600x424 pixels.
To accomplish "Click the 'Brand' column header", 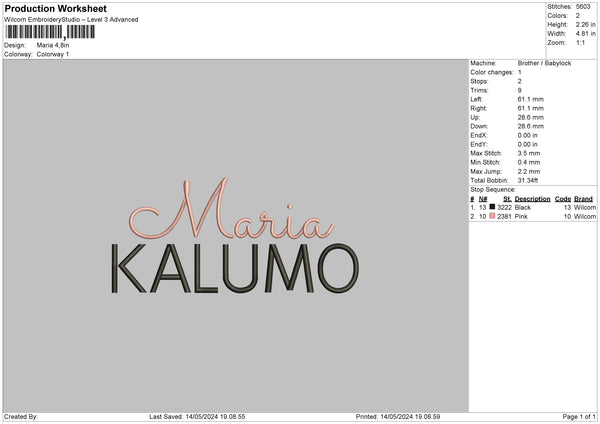I will click(583, 199).
